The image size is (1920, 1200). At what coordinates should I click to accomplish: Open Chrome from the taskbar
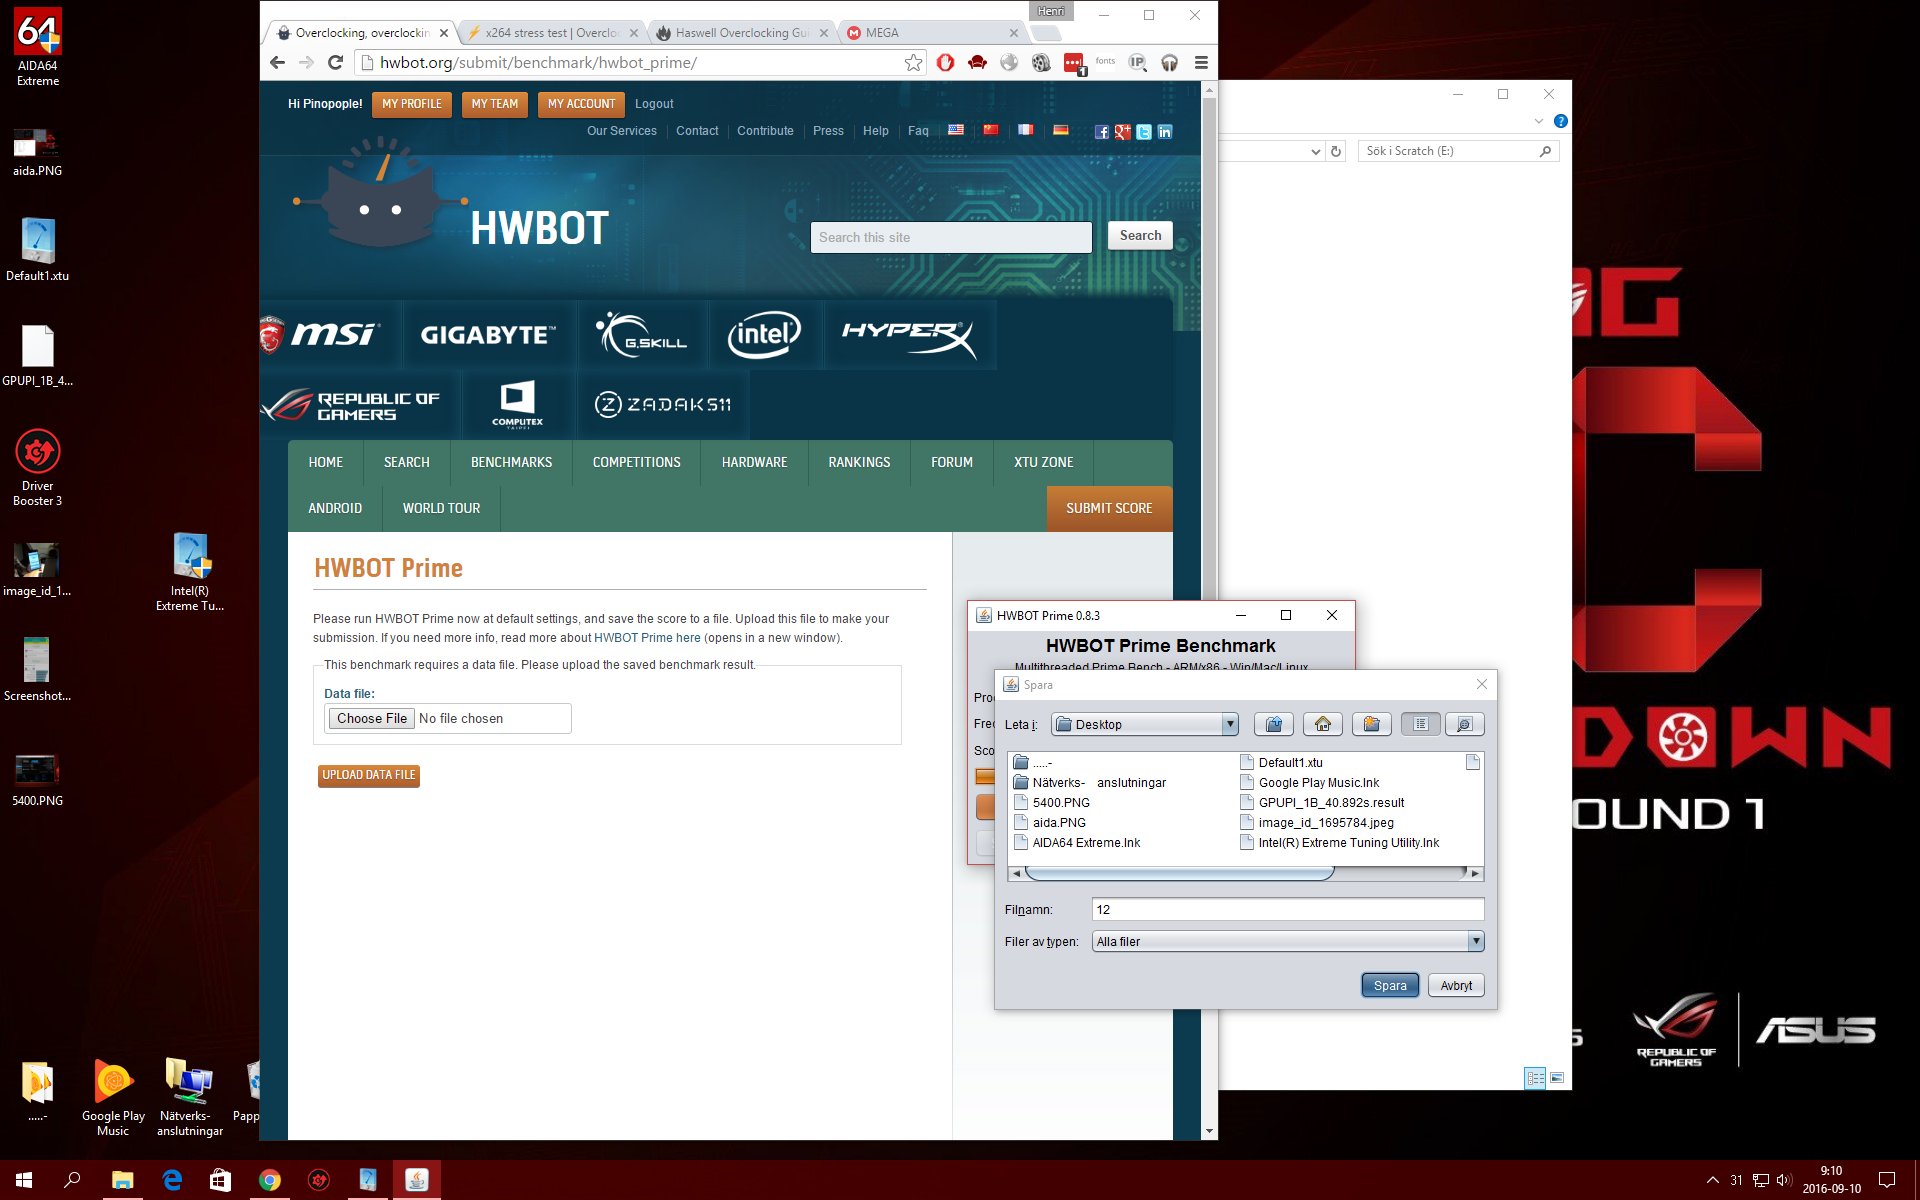269,1180
